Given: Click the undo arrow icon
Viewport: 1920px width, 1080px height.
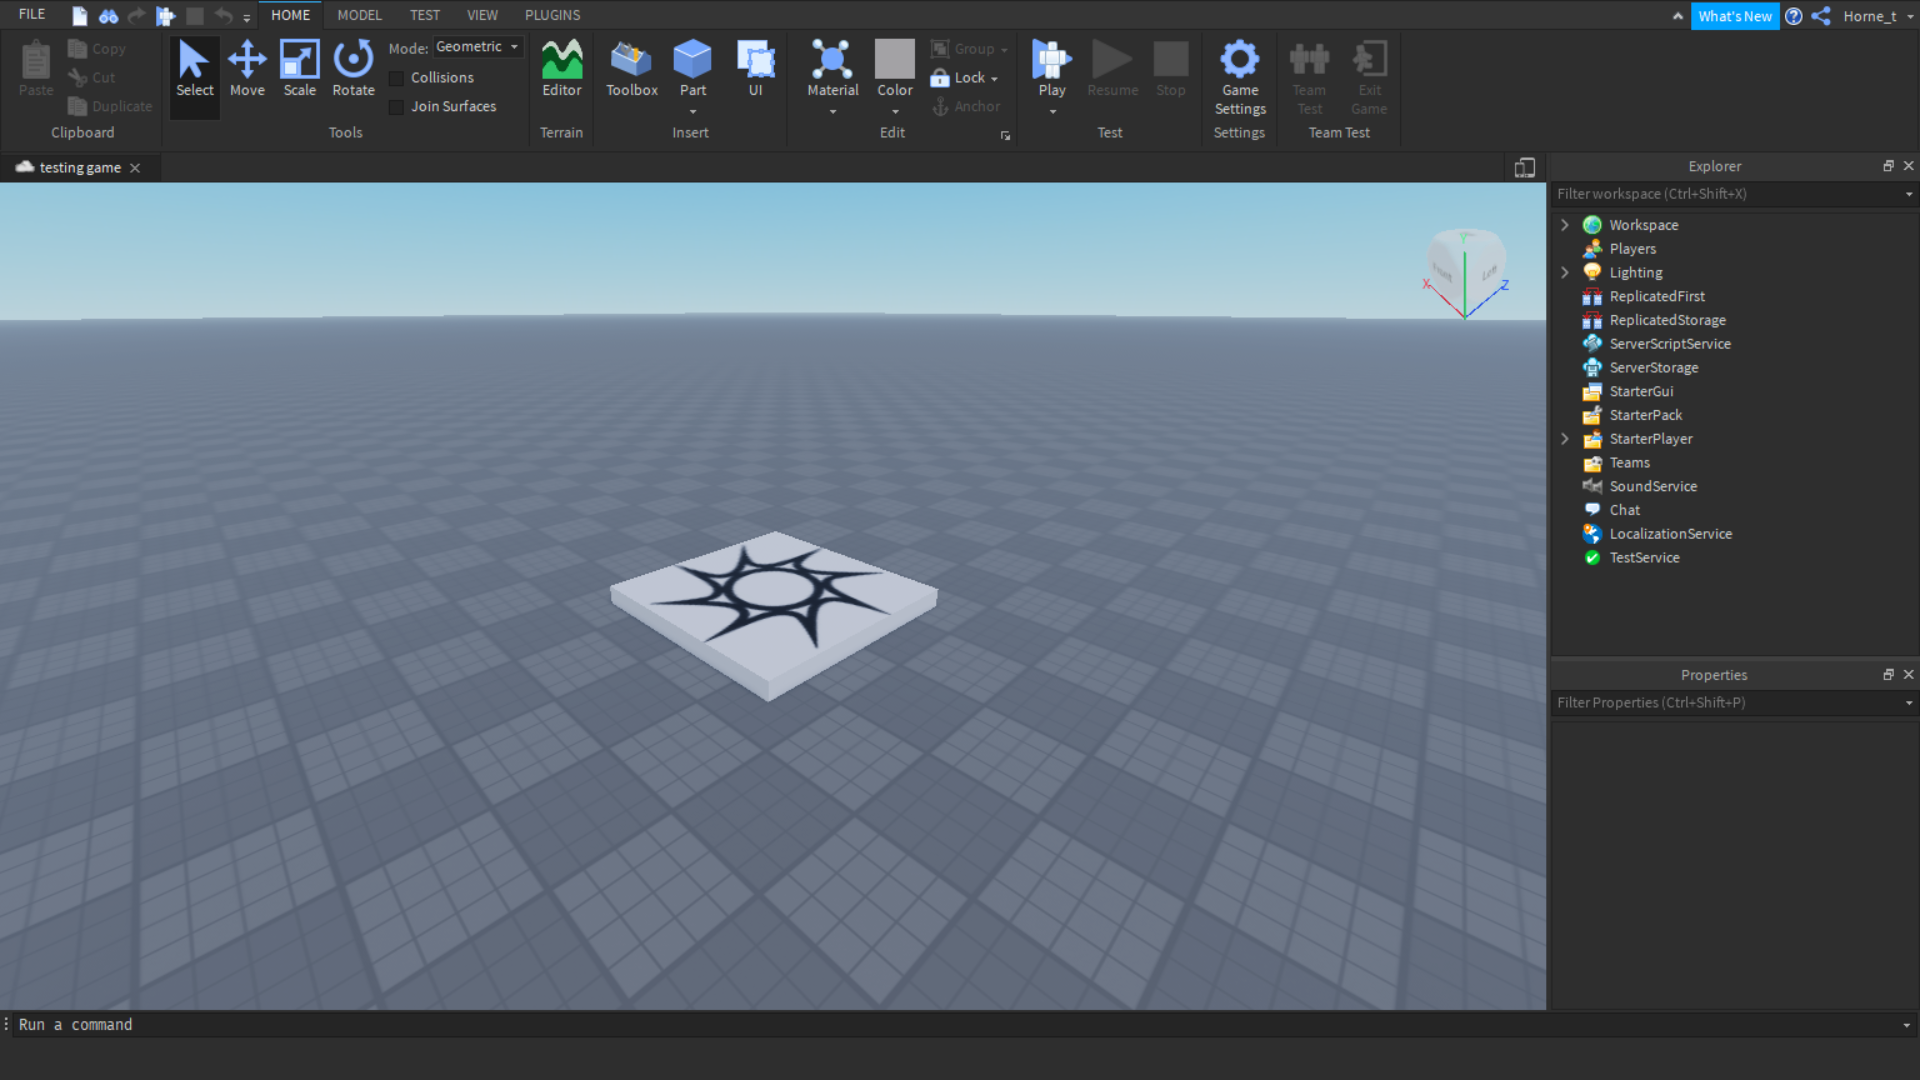Looking at the screenshot, I should pyautogui.click(x=223, y=16).
